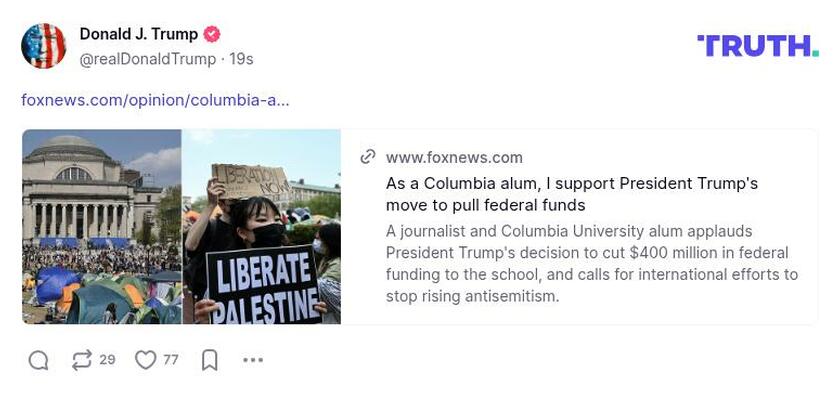This screenshot has height=406, width=840.
Task: Open the "As a Columbia alum" article headline
Action: [x=572, y=194]
